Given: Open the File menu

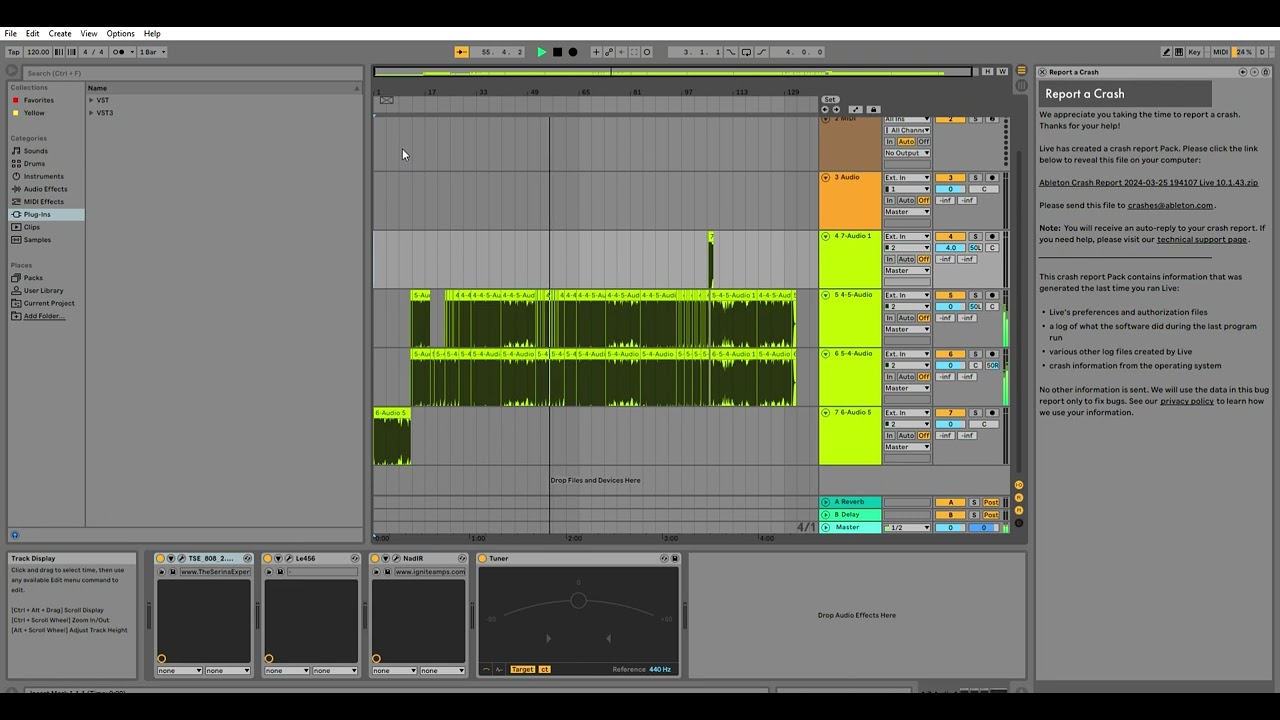Looking at the screenshot, I should 10,34.
